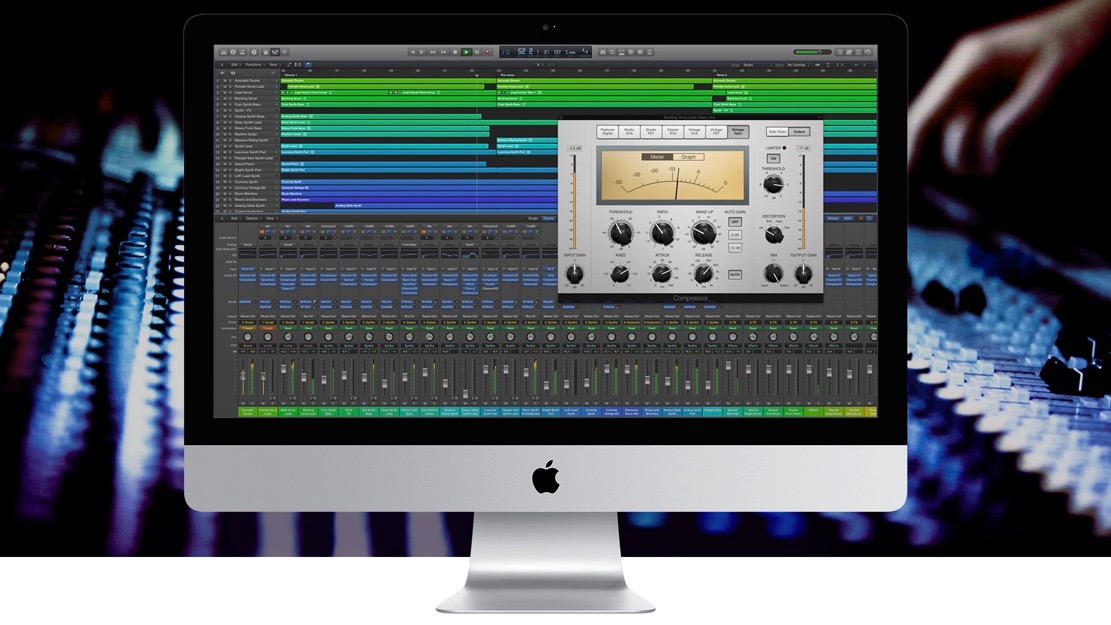Select the Platinum Digital compressor type
Screen dimensions: 1111x625
(x=607, y=131)
